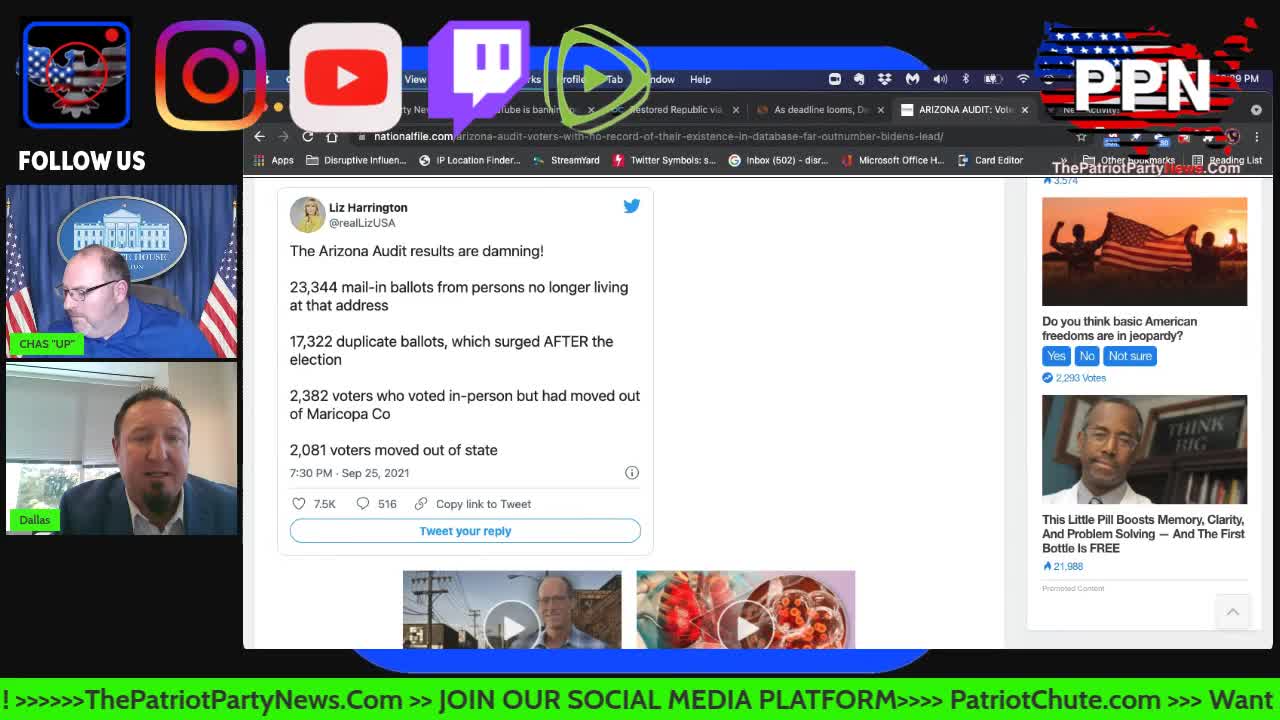This screenshot has height=720, width=1280.
Task: Click Liz Harrington's profile avatar
Action: click(307, 214)
